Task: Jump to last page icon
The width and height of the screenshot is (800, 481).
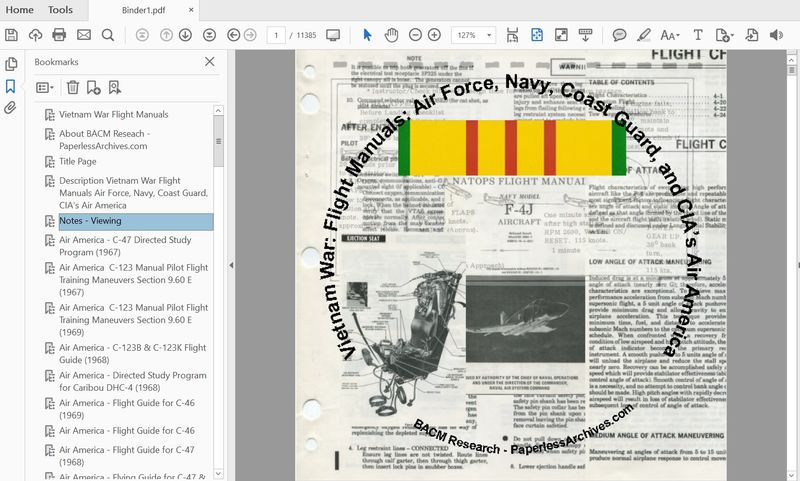Action: pos(209,35)
